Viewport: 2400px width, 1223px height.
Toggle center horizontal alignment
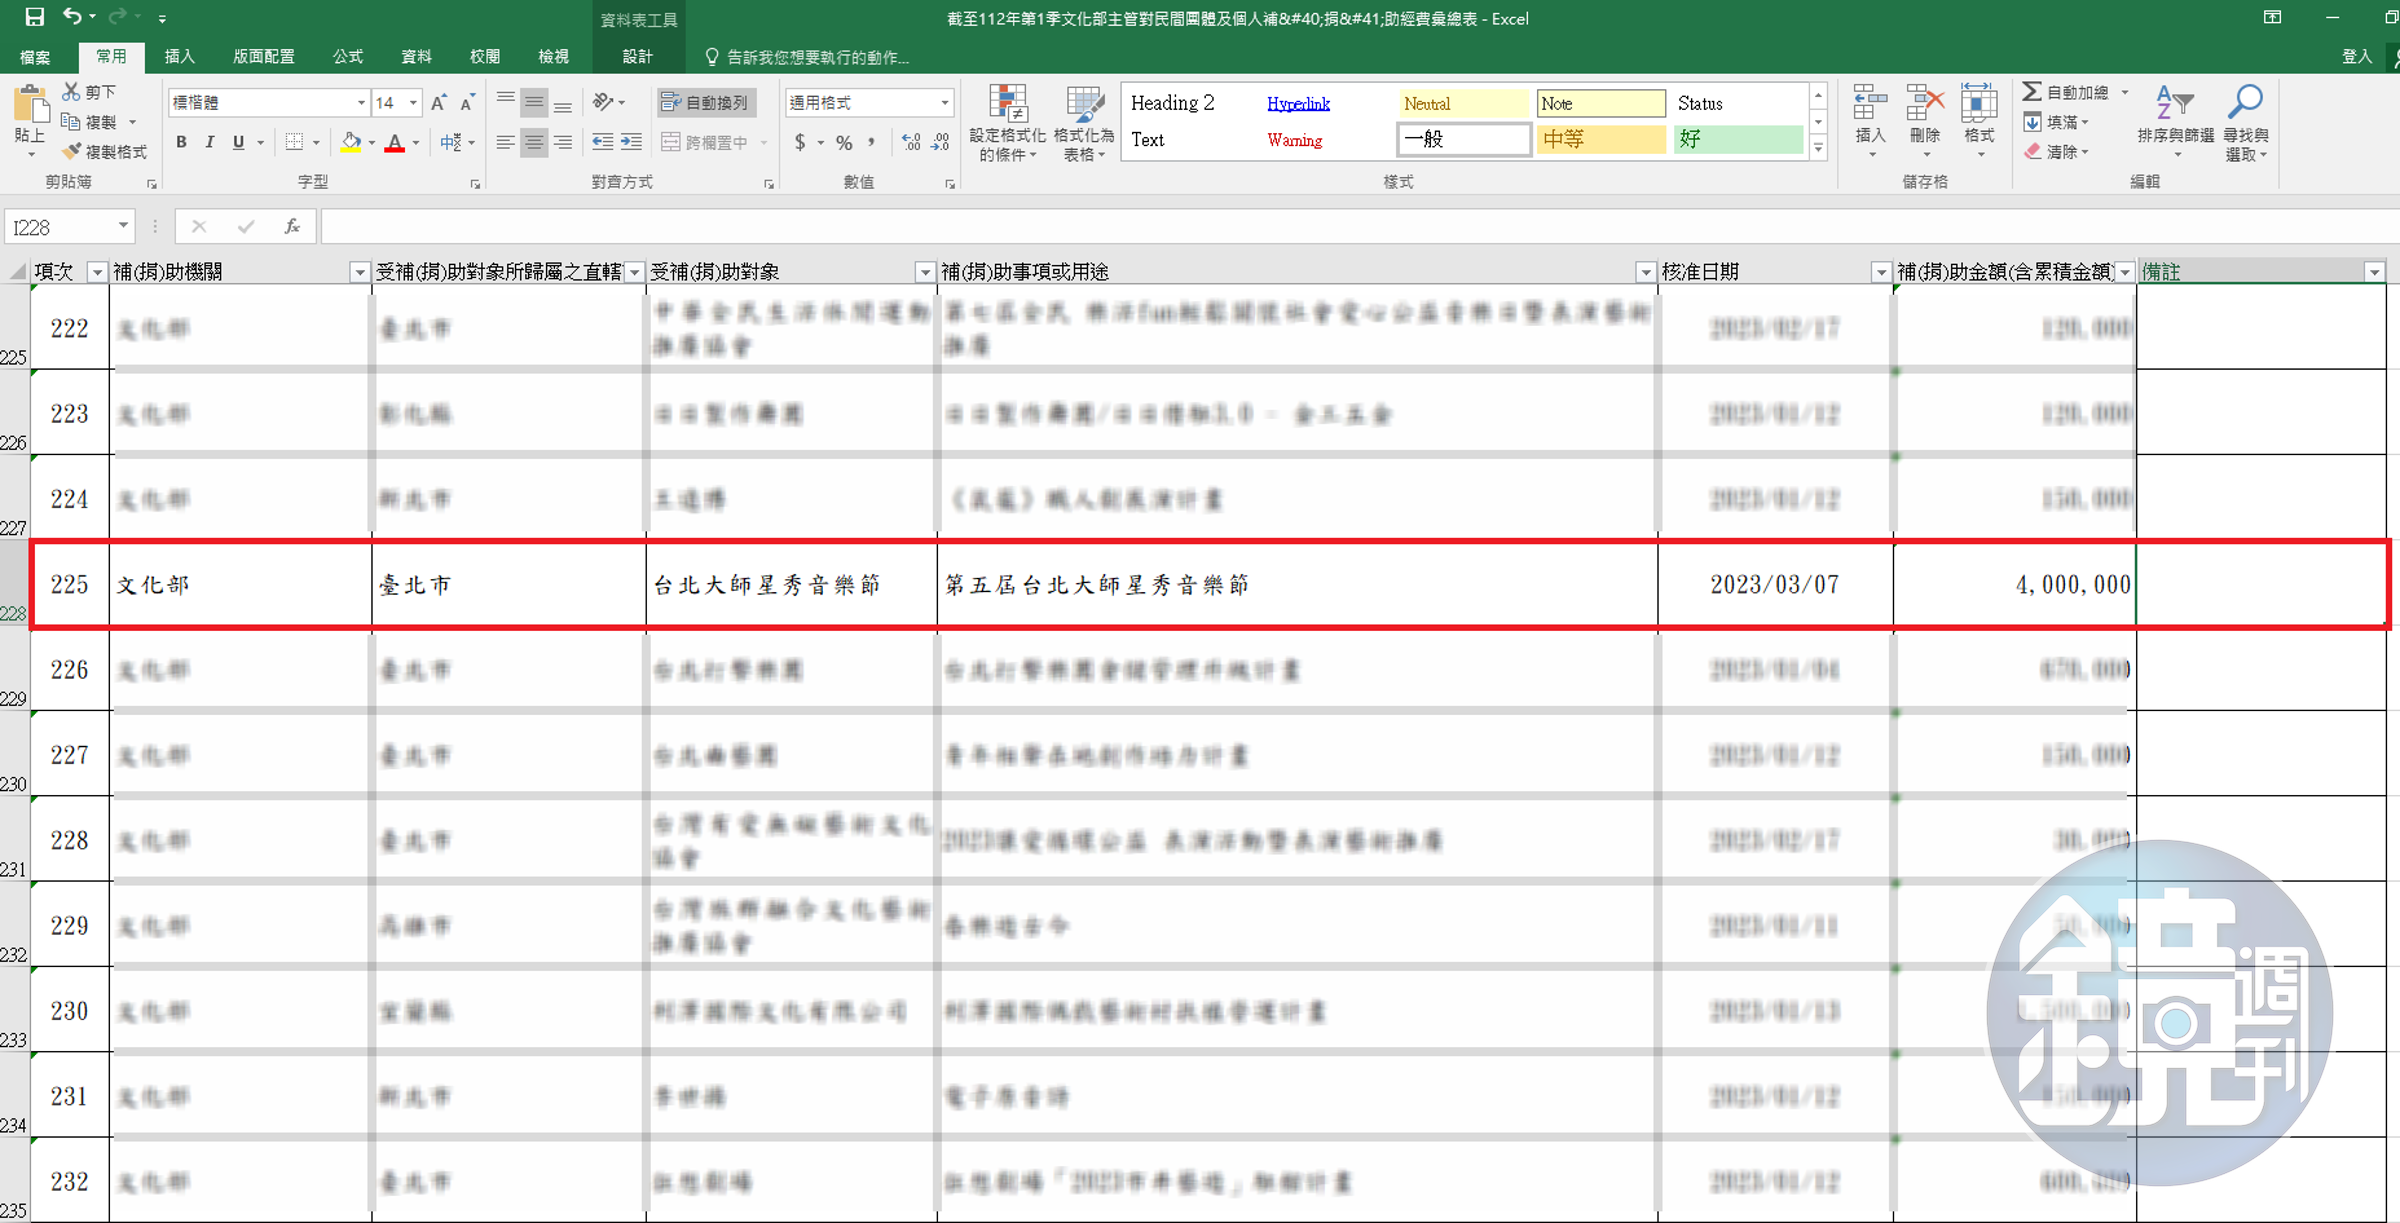[x=535, y=143]
